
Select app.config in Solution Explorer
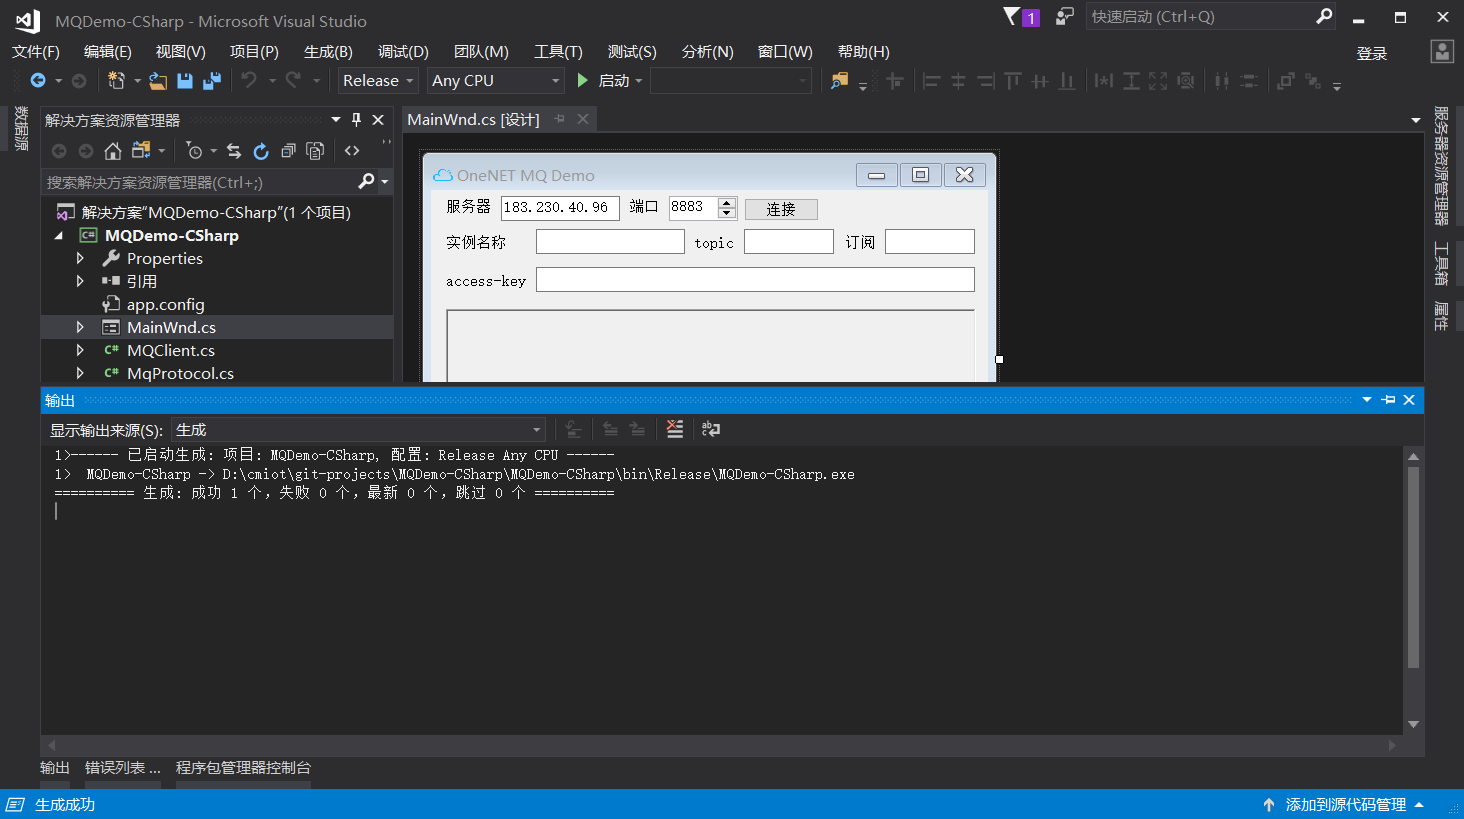pos(165,304)
